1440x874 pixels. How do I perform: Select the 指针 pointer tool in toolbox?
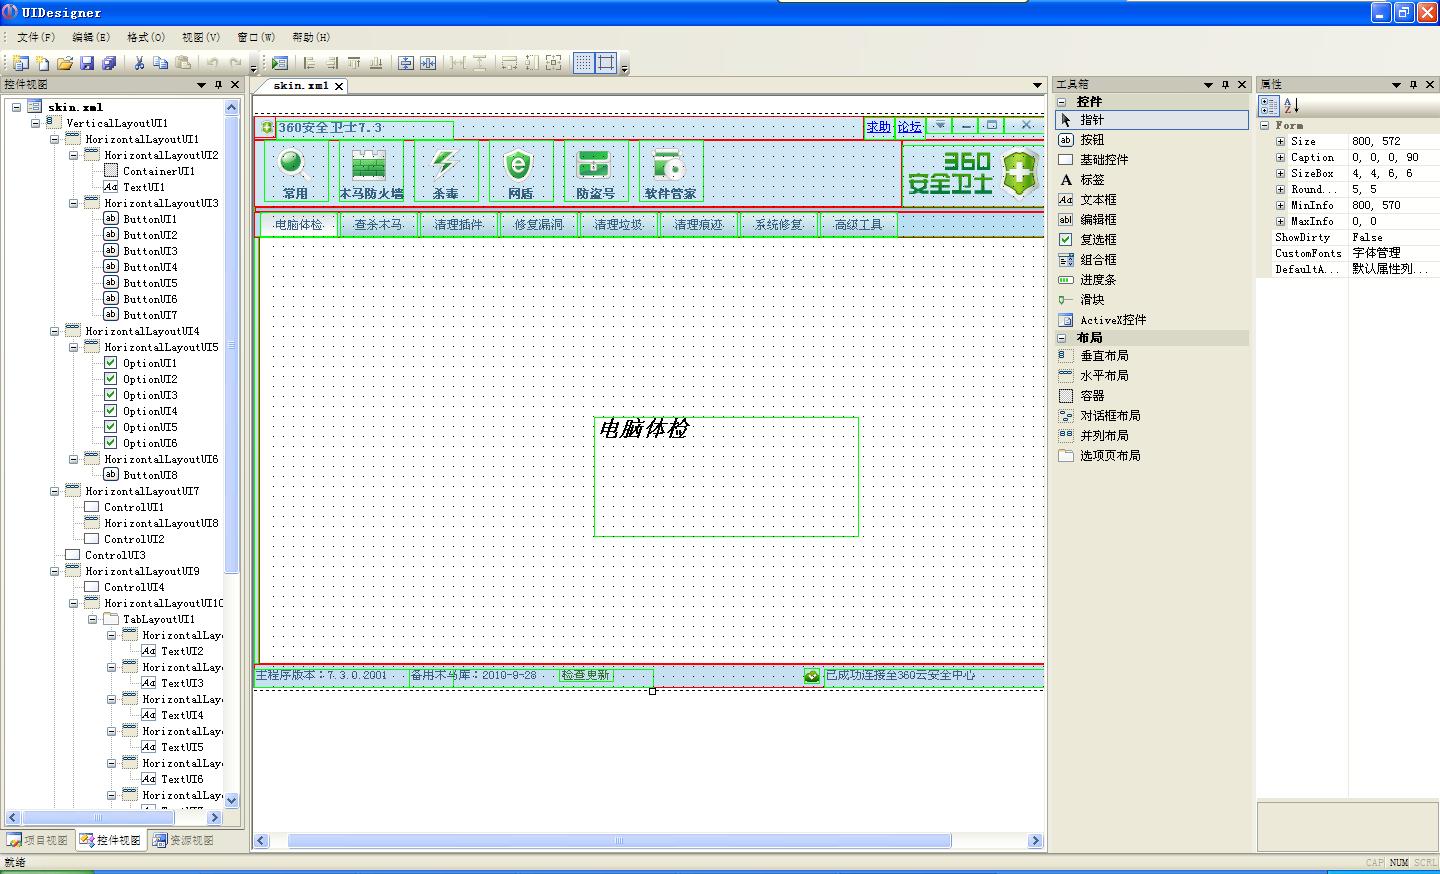click(1152, 120)
